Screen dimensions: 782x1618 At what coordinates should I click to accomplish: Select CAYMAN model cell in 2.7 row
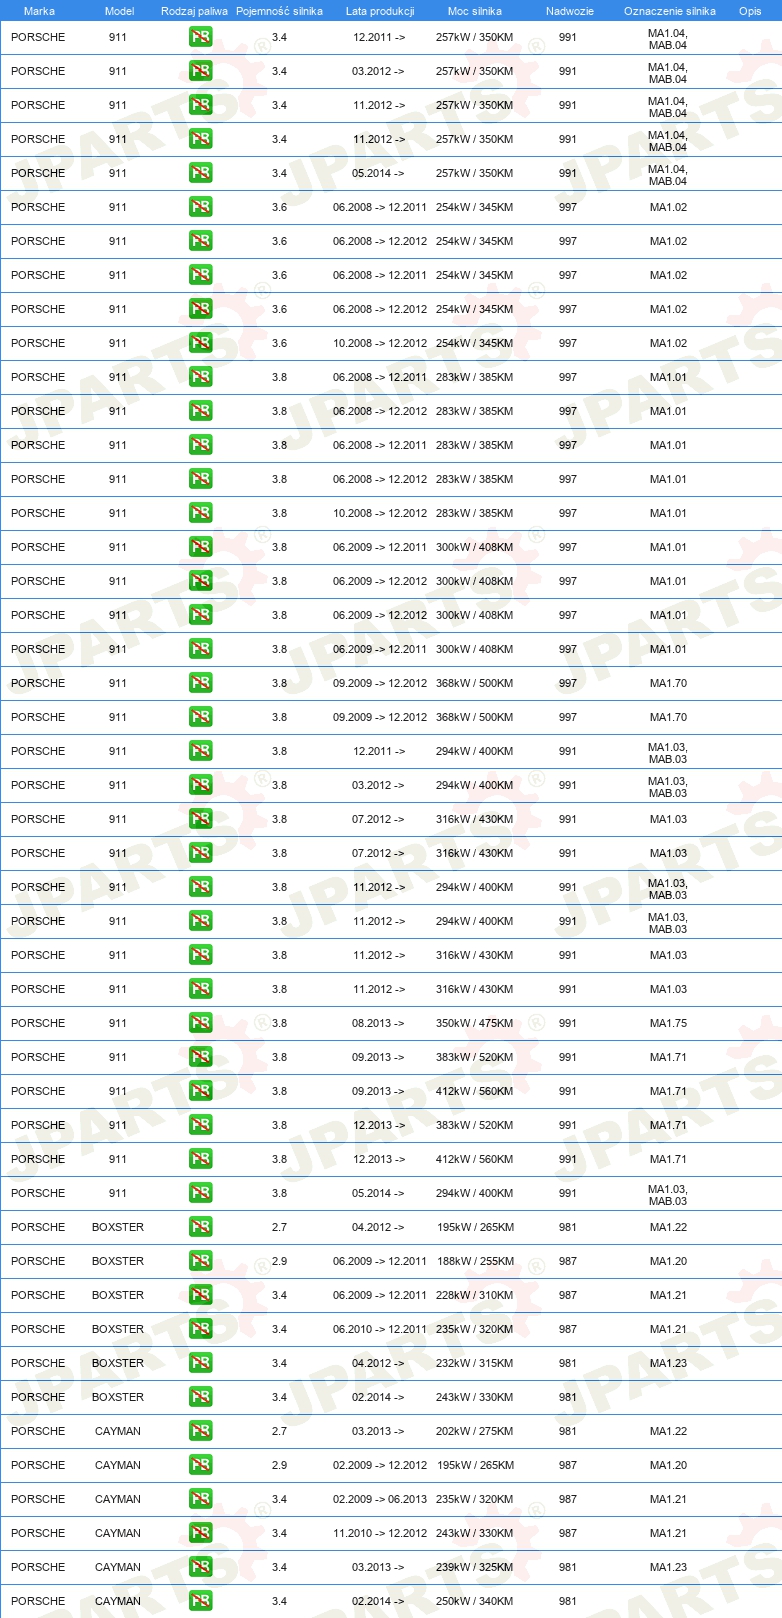[118, 1431]
